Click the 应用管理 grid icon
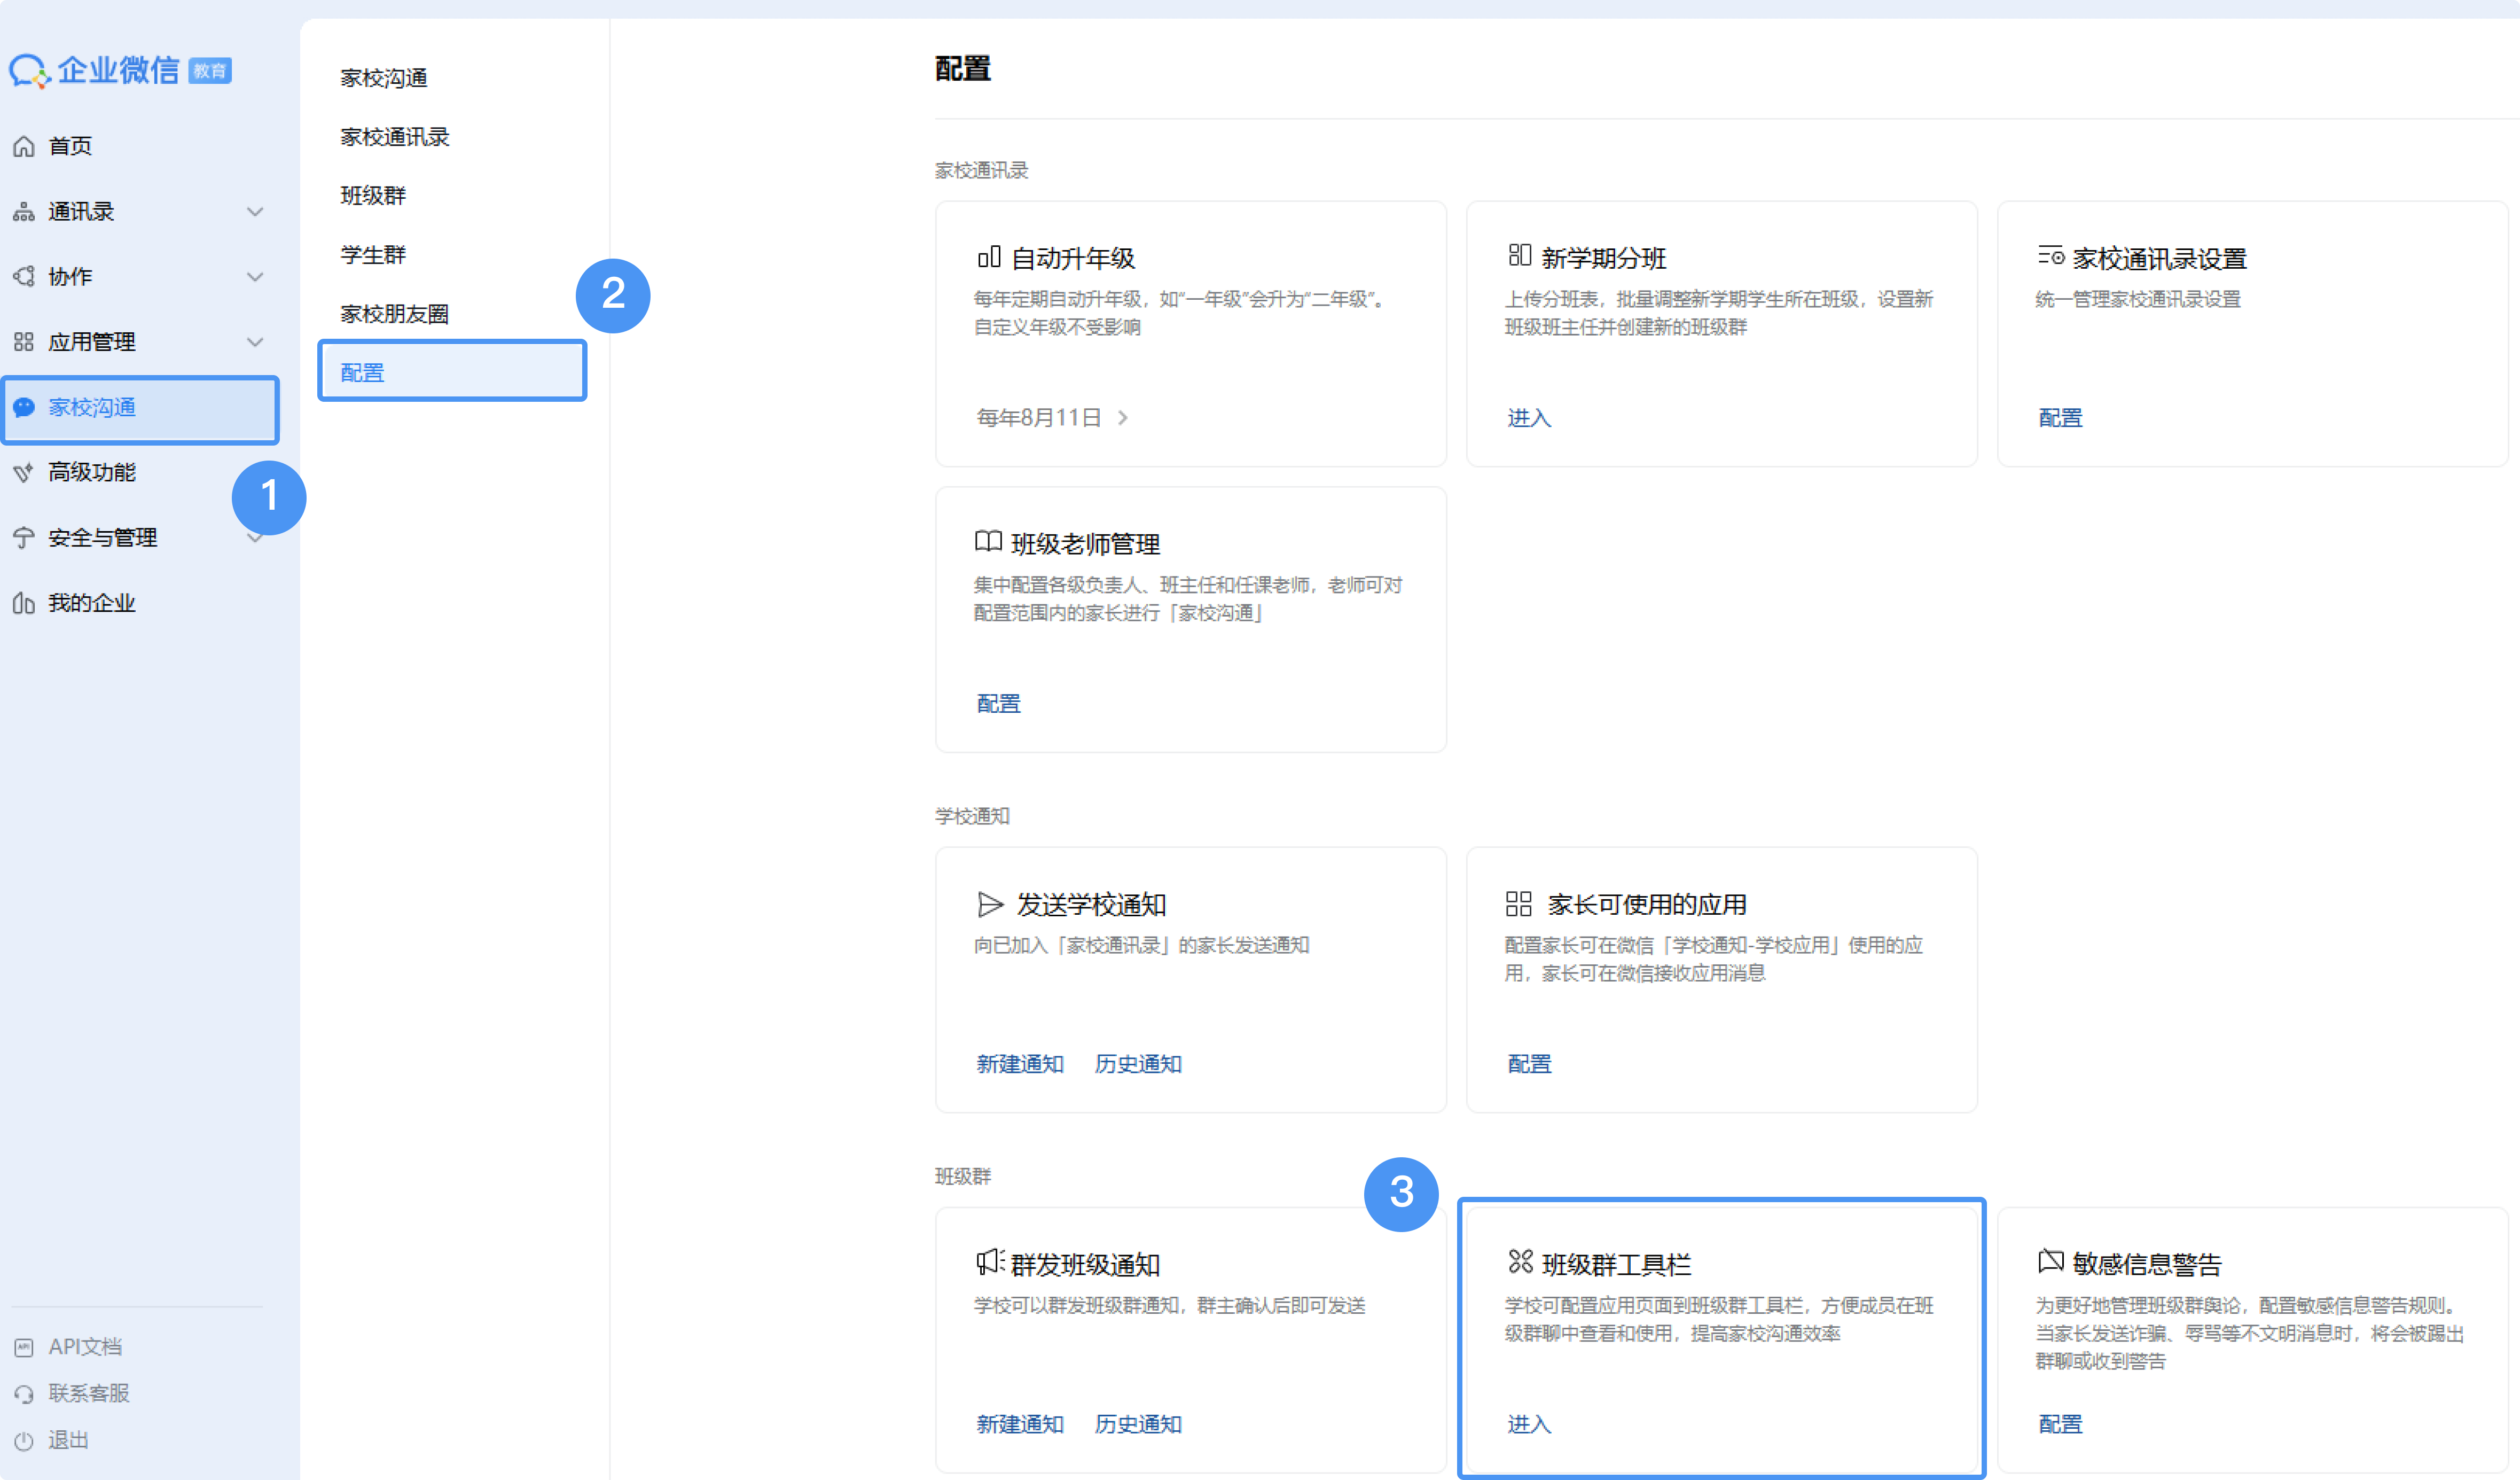Image resolution: width=2520 pixels, height=1480 pixels. pyautogui.click(x=24, y=342)
